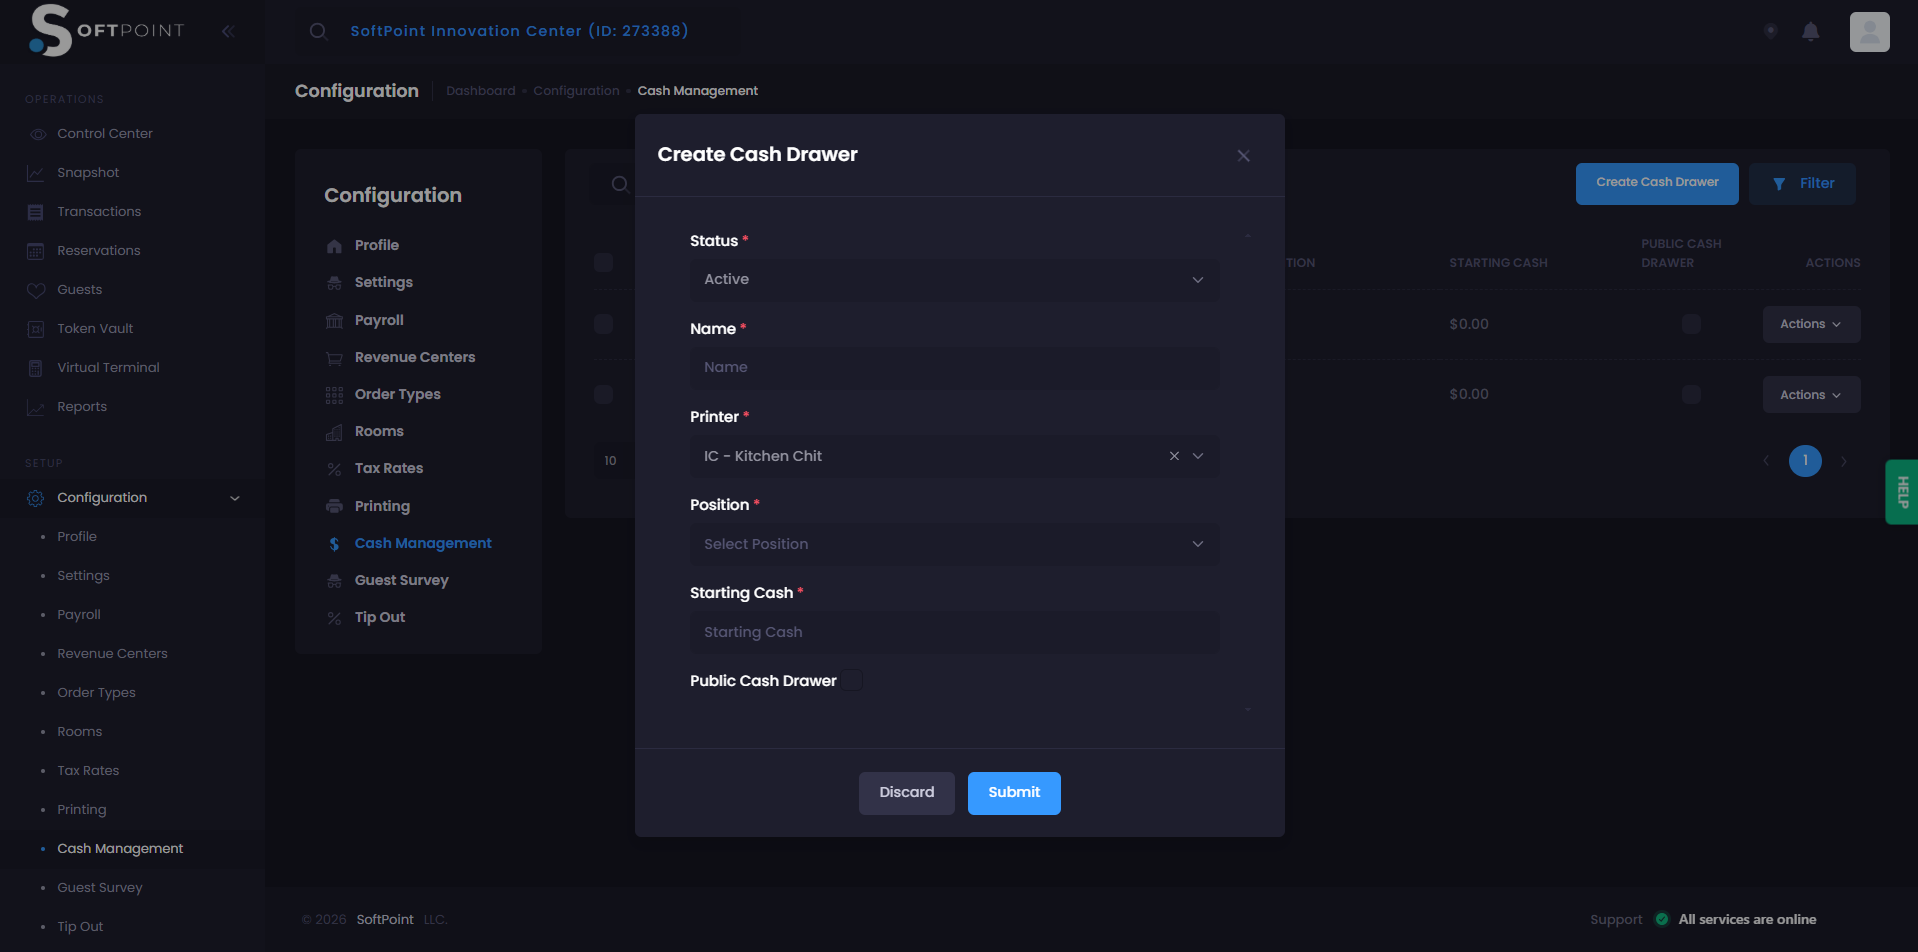The height and width of the screenshot is (952, 1918).
Task: Click the search magnifier icon in header
Action: pos(318,32)
